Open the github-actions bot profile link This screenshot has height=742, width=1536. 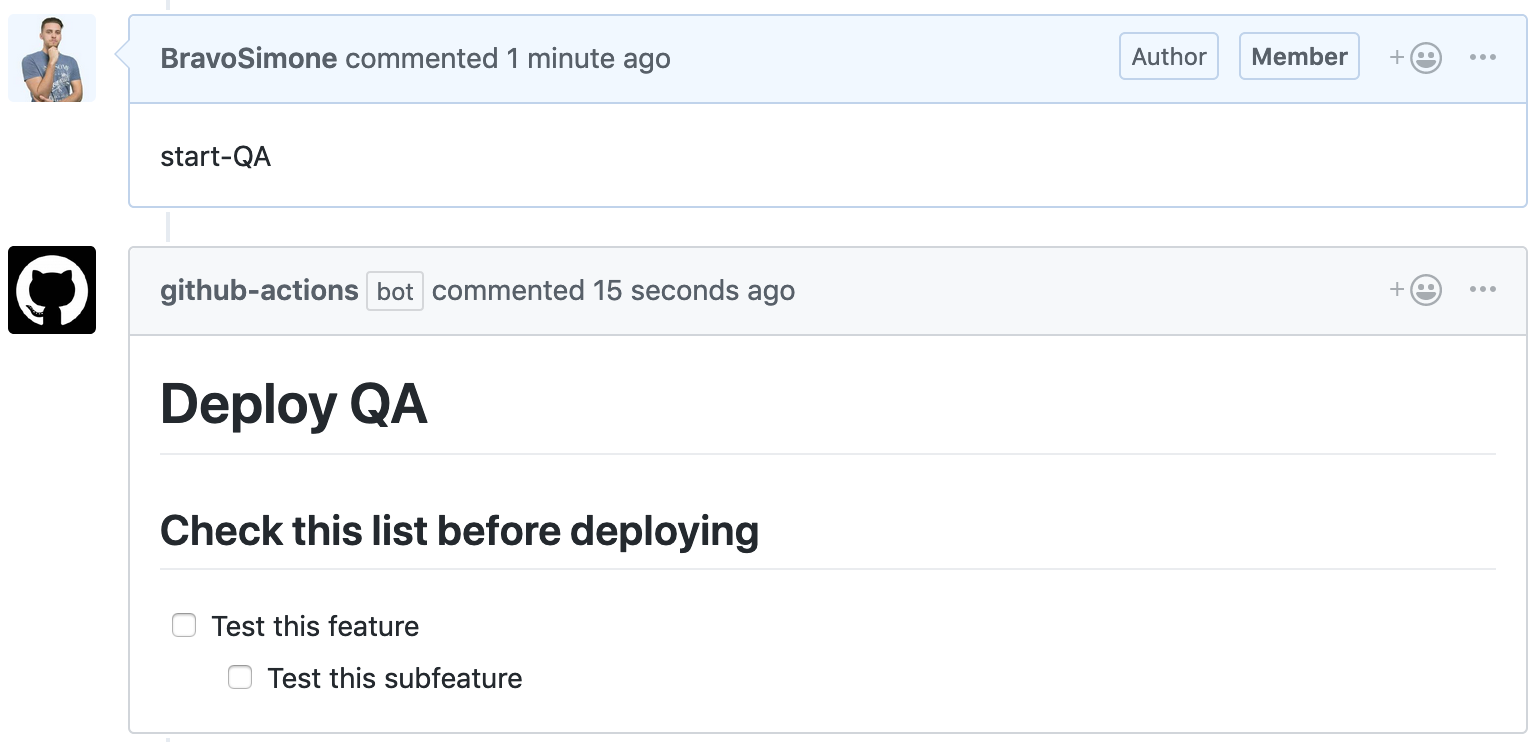(258, 290)
